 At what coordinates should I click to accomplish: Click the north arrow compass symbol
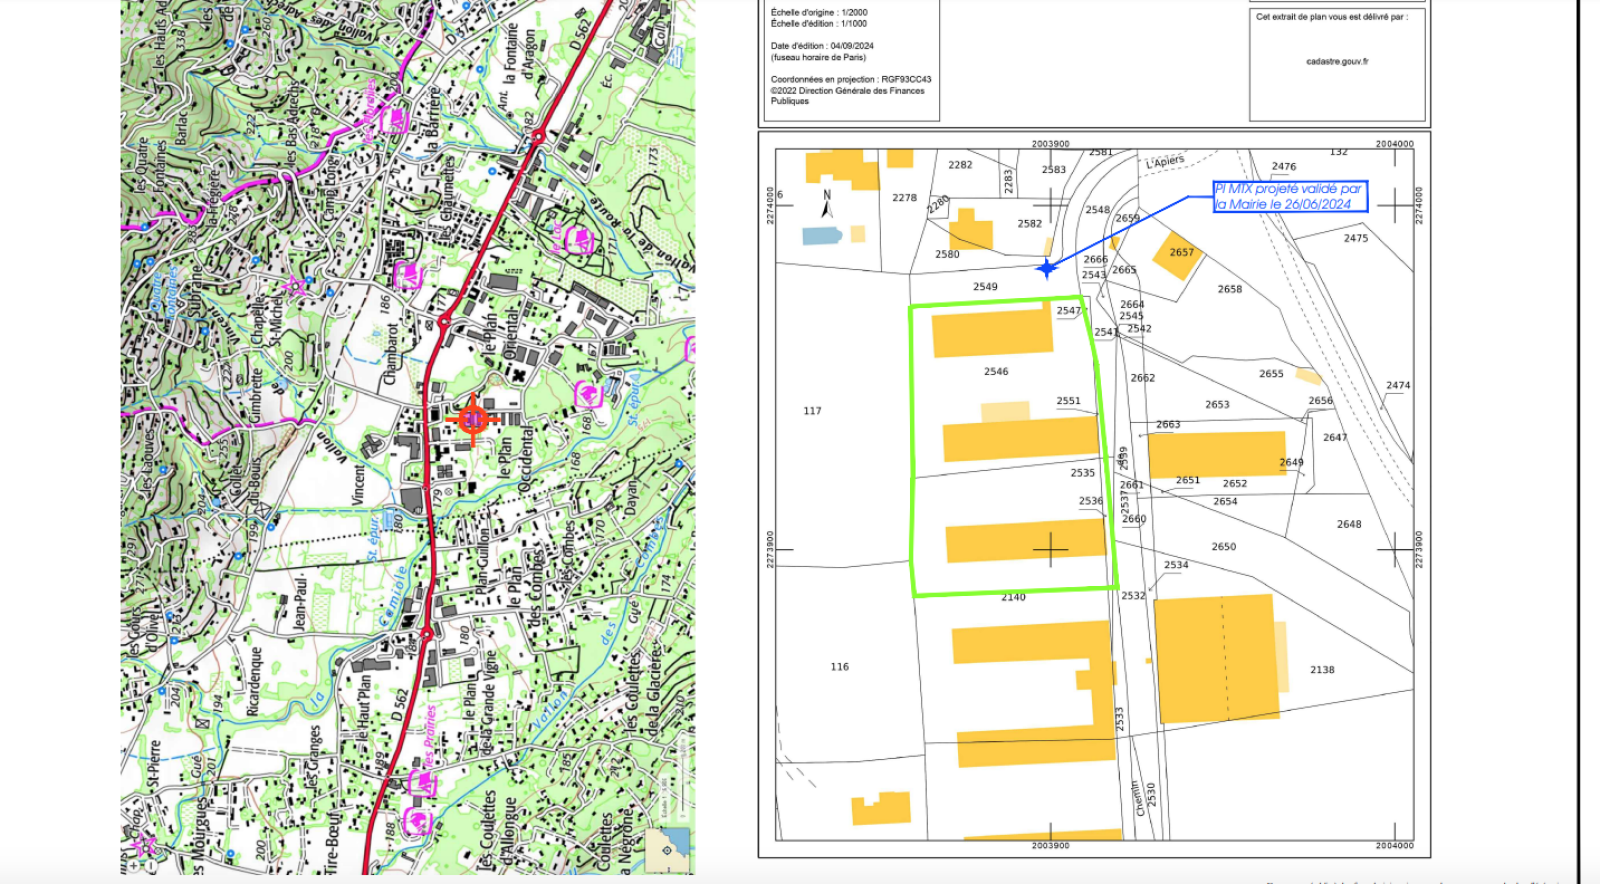click(827, 204)
